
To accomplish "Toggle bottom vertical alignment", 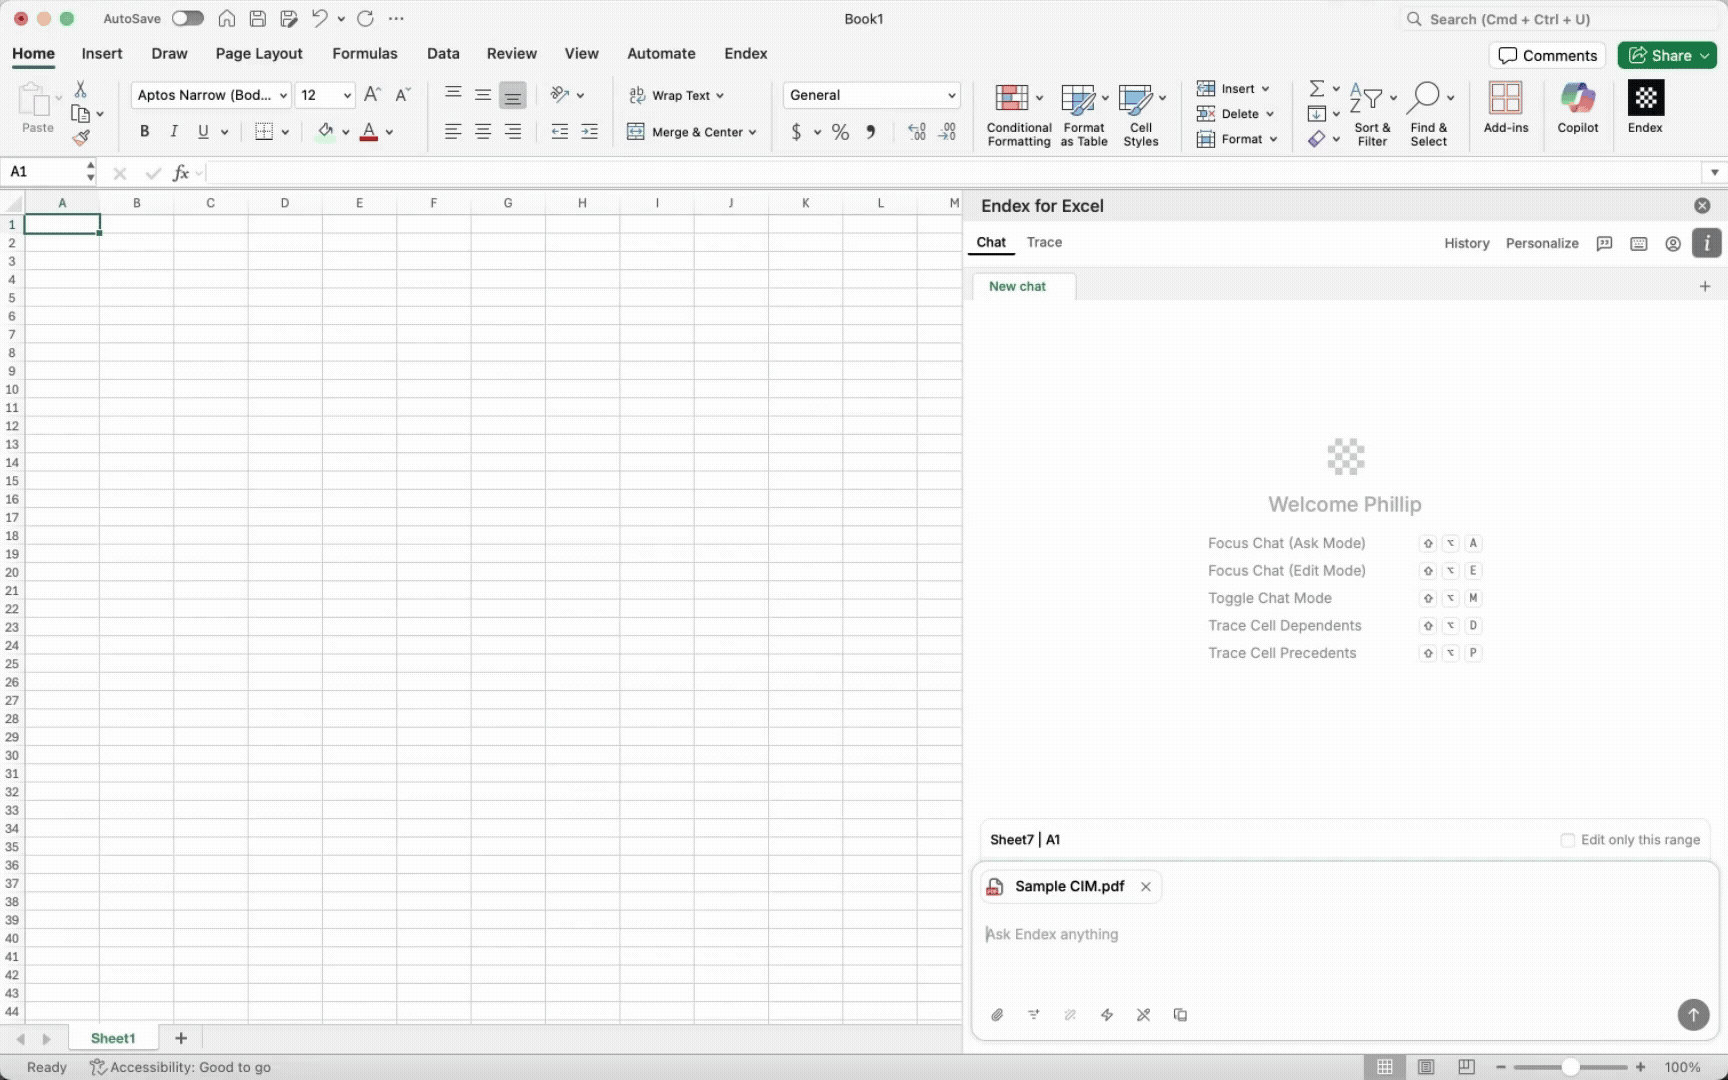I will tap(513, 95).
